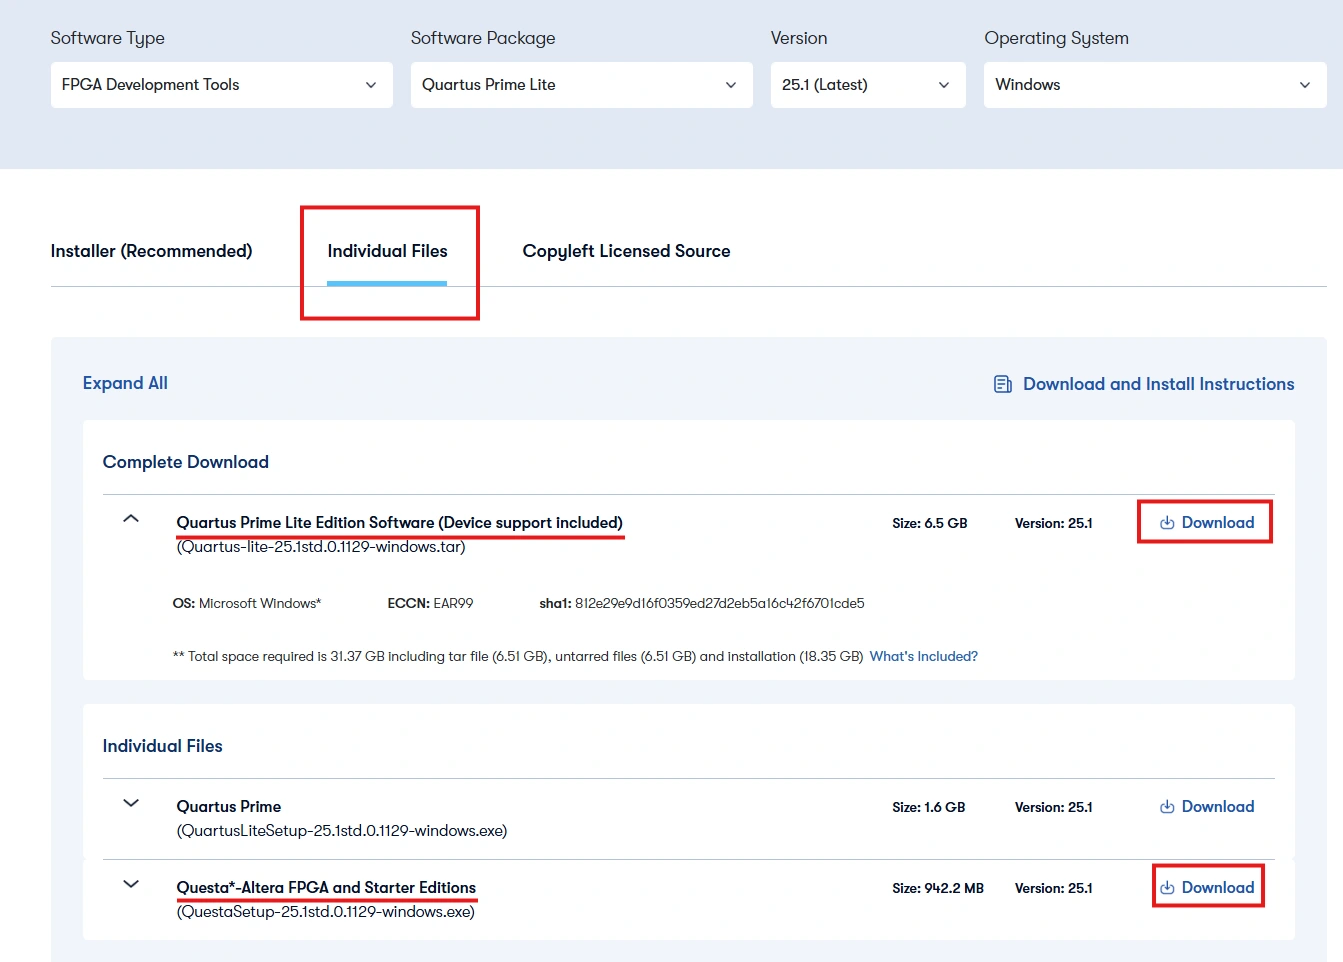The width and height of the screenshot is (1343, 962).
Task: Click the document icon beside Install Instructions
Action: [x=1002, y=384]
